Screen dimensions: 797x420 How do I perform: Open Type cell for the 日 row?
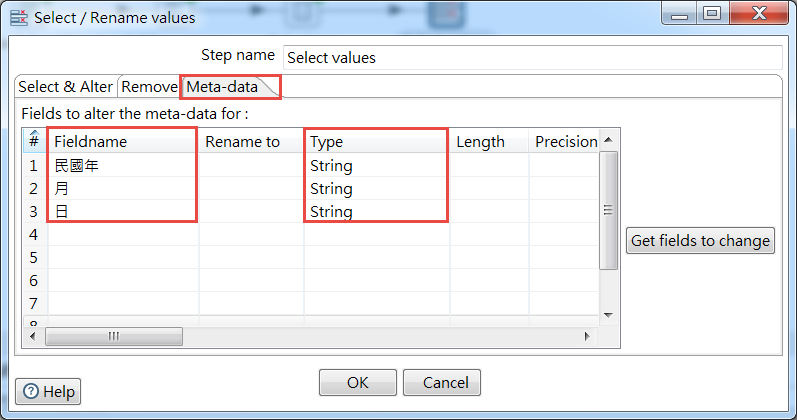click(x=376, y=212)
